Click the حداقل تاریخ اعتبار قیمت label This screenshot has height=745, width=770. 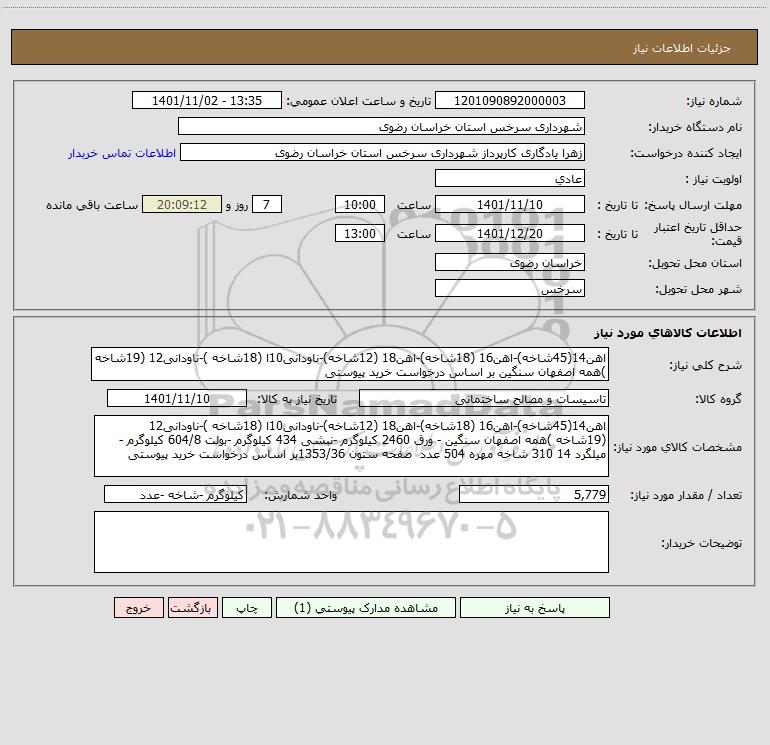pyautogui.click(x=698, y=234)
